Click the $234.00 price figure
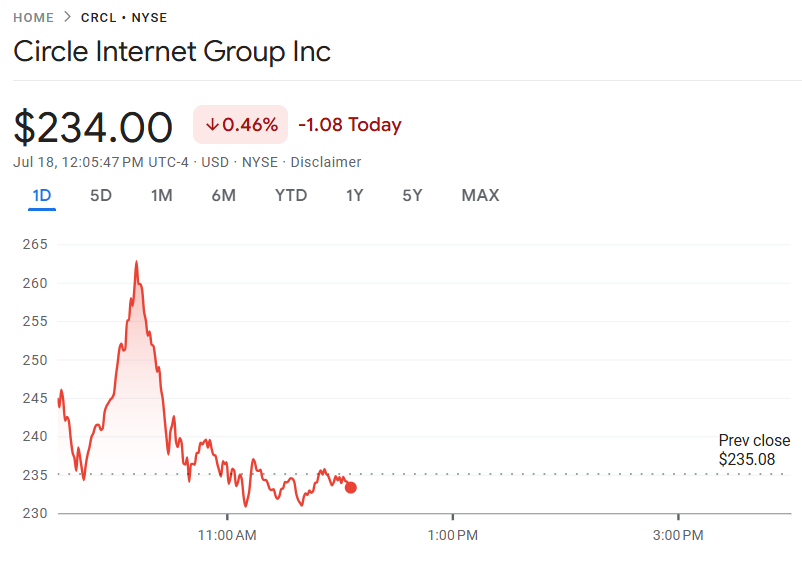Screen dimensions: 802x565 pyautogui.click(x=94, y=128)
